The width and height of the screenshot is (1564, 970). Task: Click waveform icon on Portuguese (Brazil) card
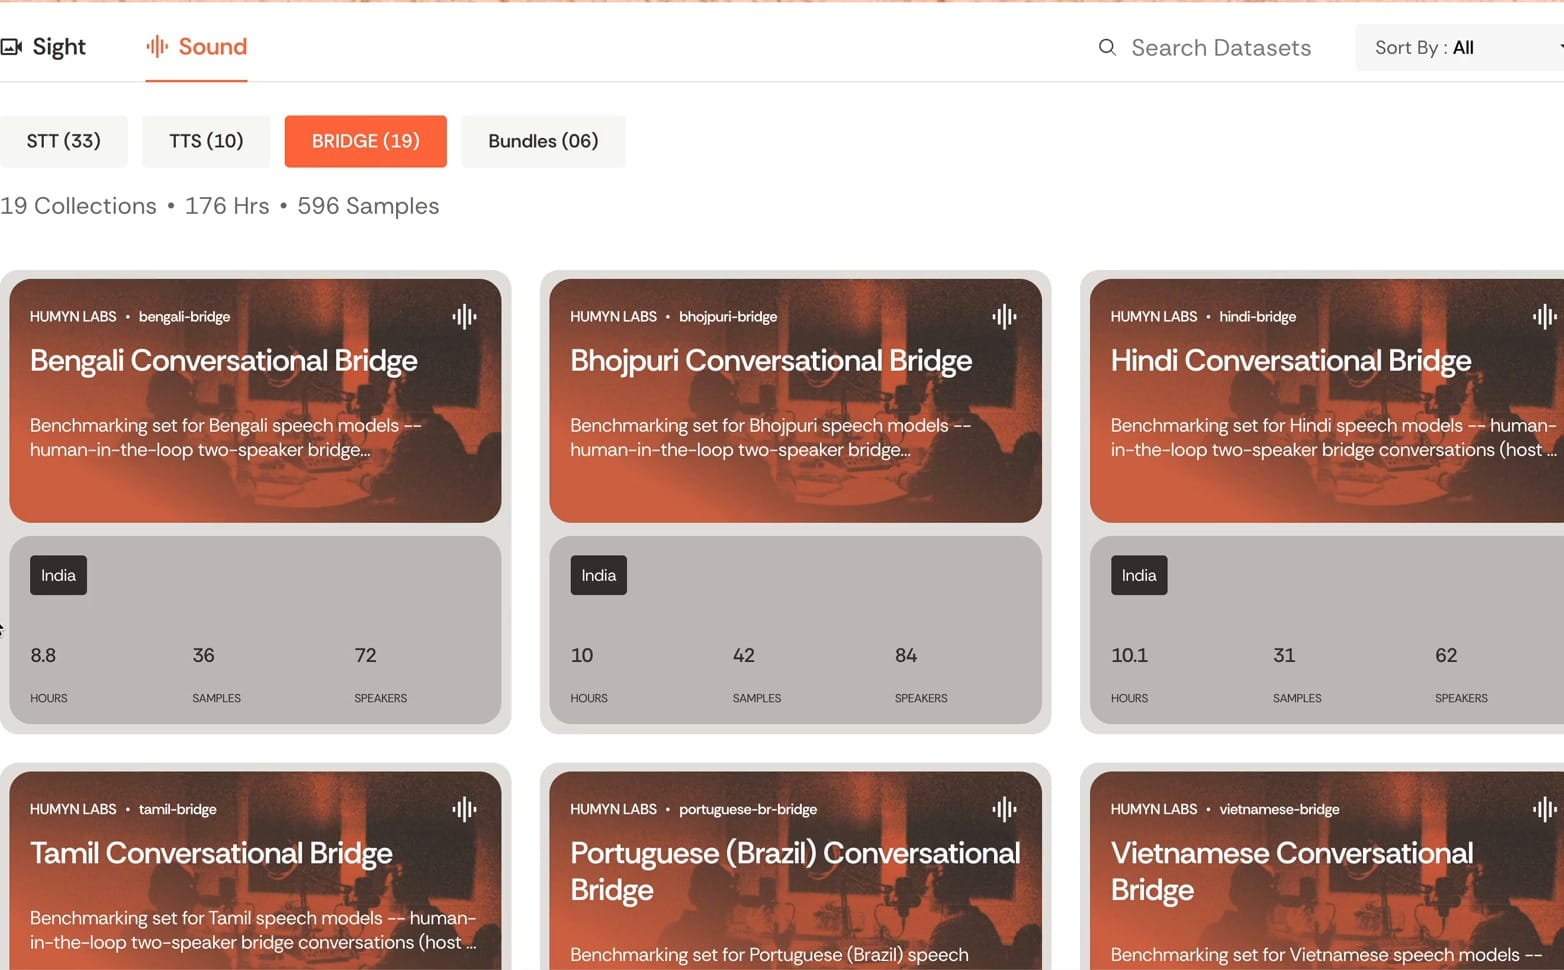(x=1004, y=809)
